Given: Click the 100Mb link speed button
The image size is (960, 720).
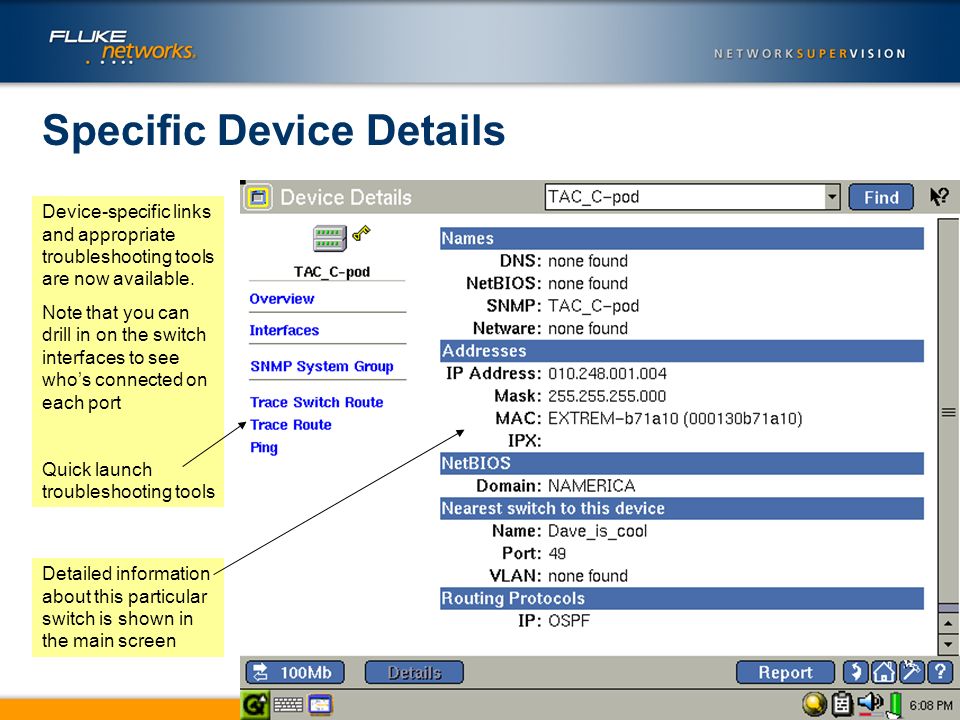Looking at the screenshot, I should 294,672.
